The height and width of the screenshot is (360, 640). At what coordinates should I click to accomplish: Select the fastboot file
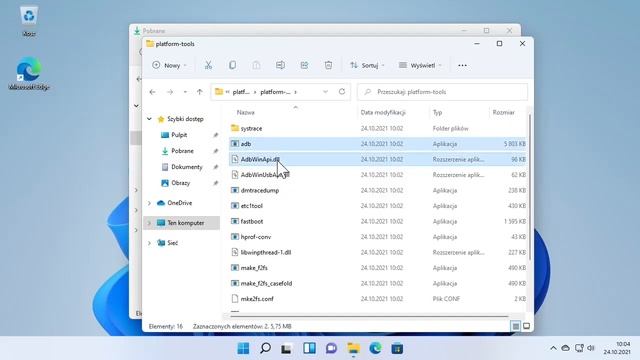378,222
